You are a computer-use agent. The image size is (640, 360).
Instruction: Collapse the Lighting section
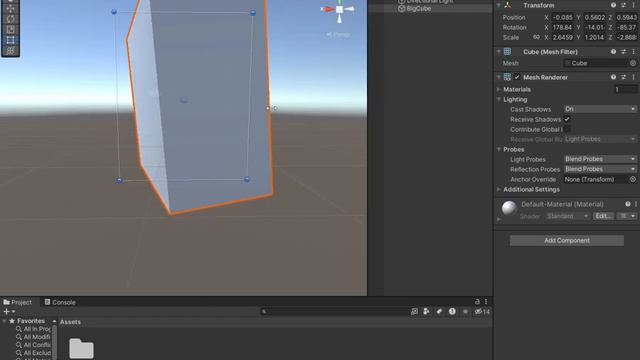[499, 99]
